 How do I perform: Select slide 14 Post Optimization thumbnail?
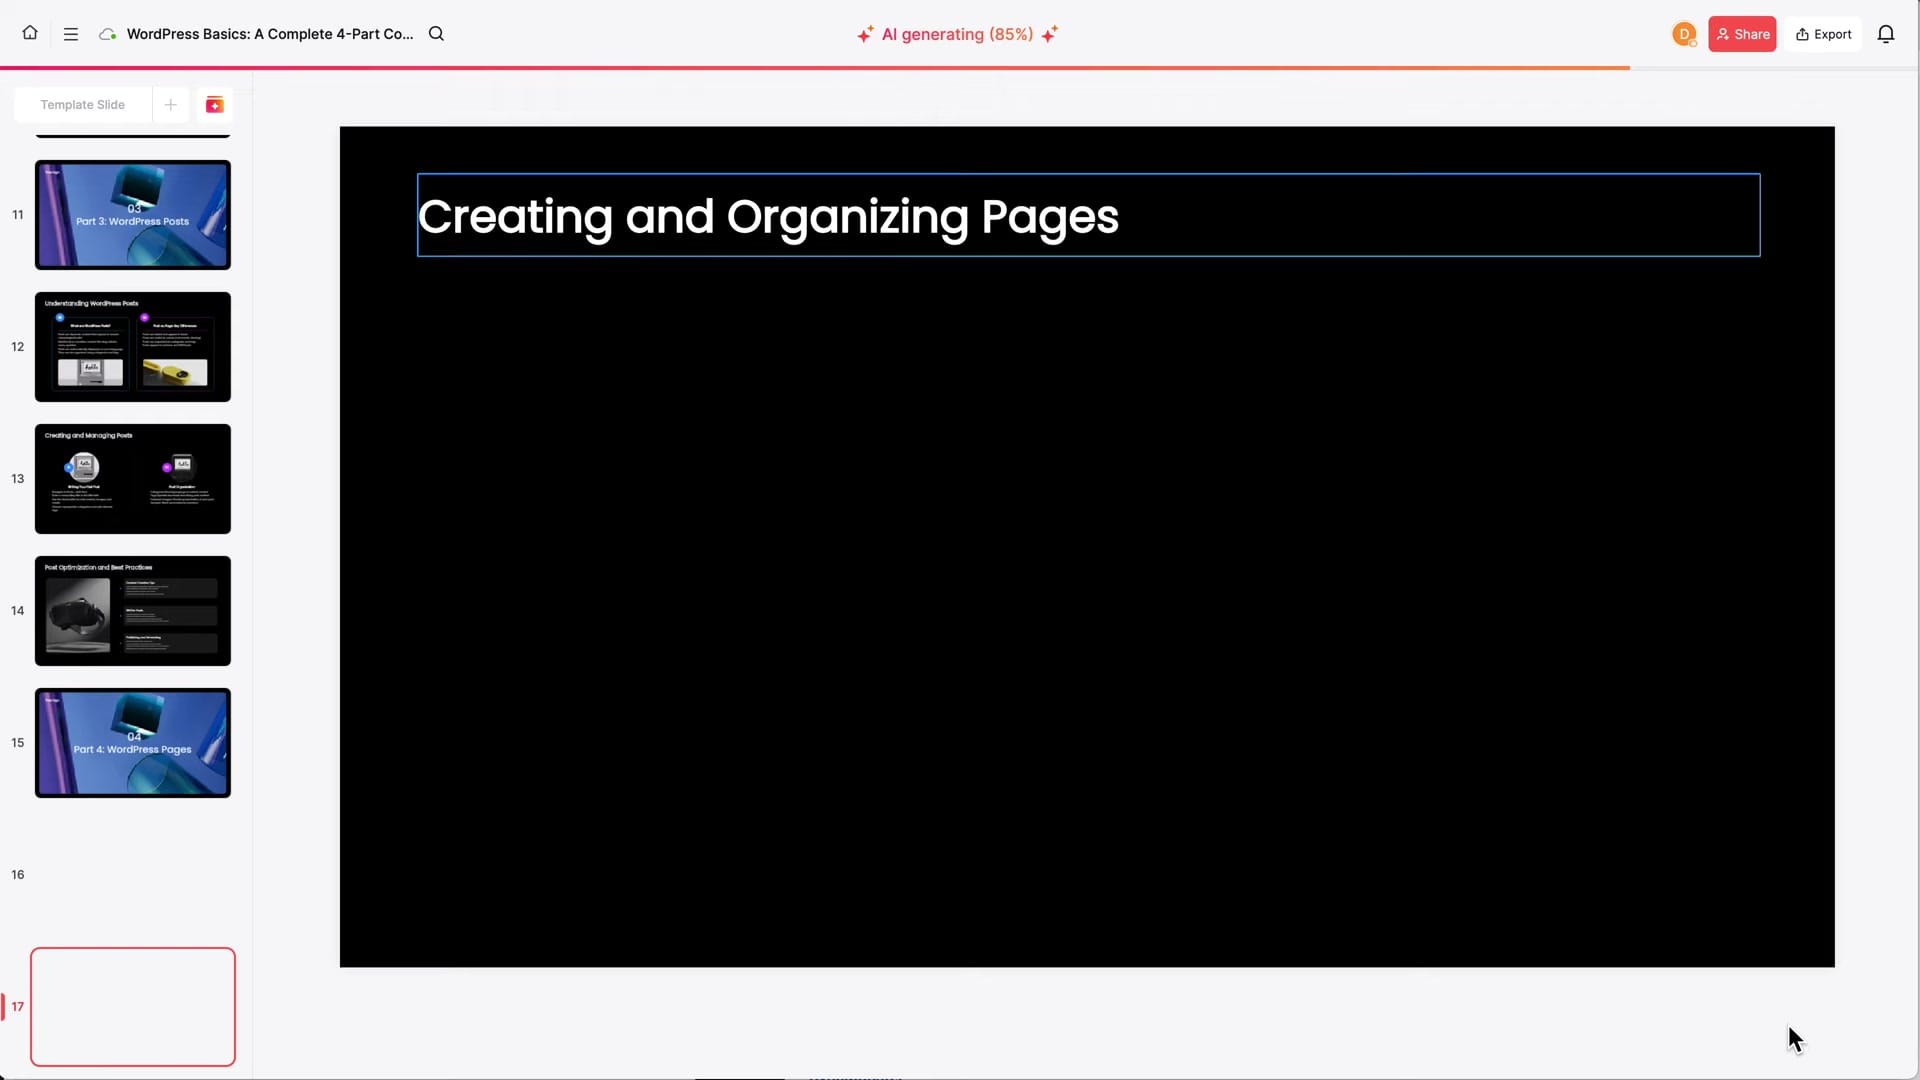point(133,611)
